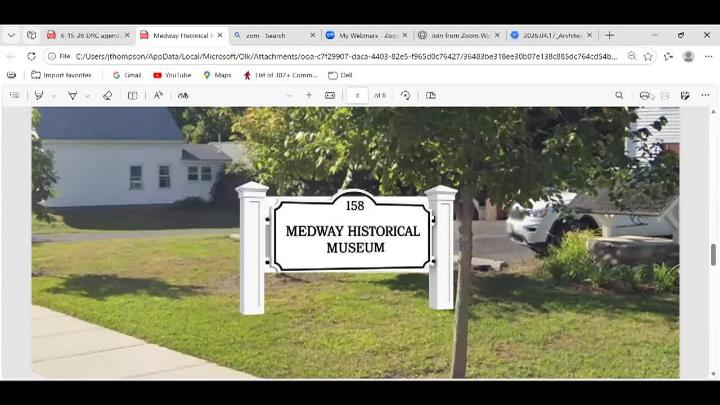Close the My Webinars tab
The image size is (720, 405).
click(405, 35)
